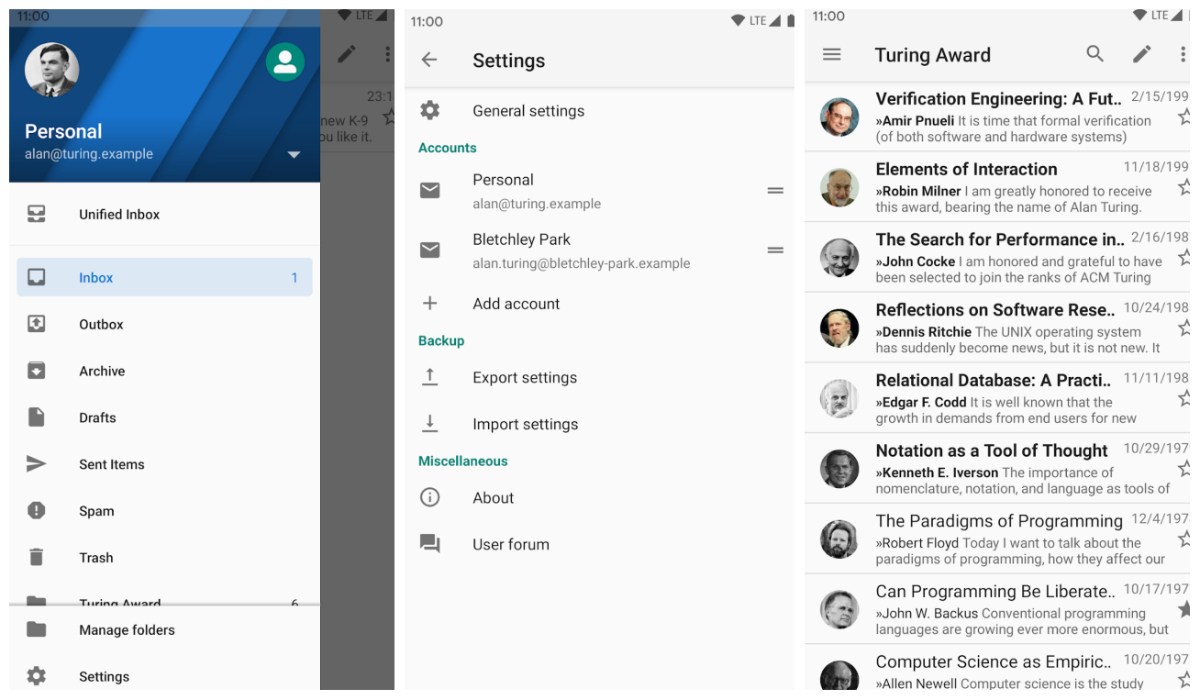This screenshot has width=1200, height=700.
Task: Tap the search icon in Turing Award toolbar
Action: [x=1095, y=54]
